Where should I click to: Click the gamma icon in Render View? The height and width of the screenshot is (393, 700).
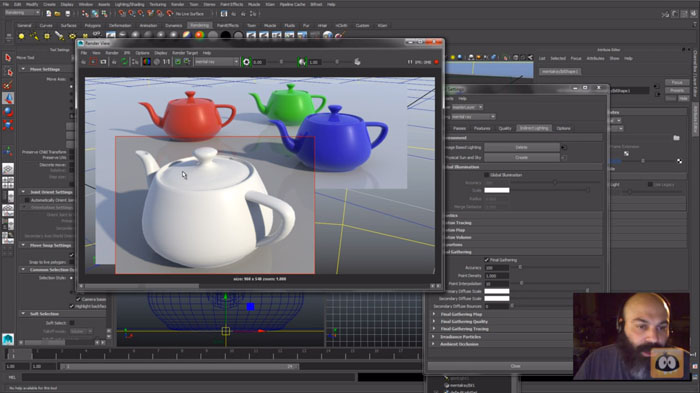[302, 62]
